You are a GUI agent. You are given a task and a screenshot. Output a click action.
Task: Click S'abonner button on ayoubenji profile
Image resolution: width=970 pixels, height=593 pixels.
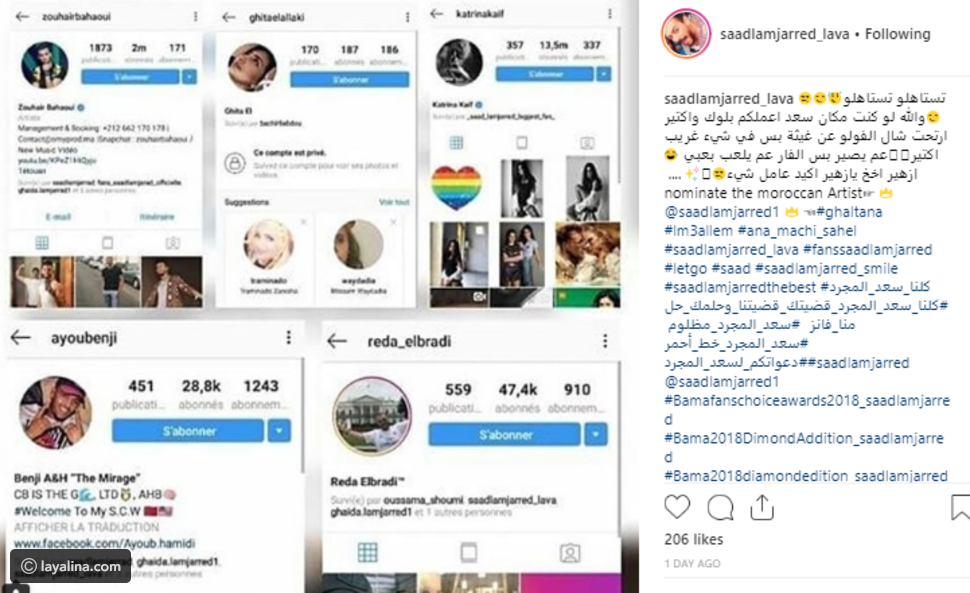[188, 431]
